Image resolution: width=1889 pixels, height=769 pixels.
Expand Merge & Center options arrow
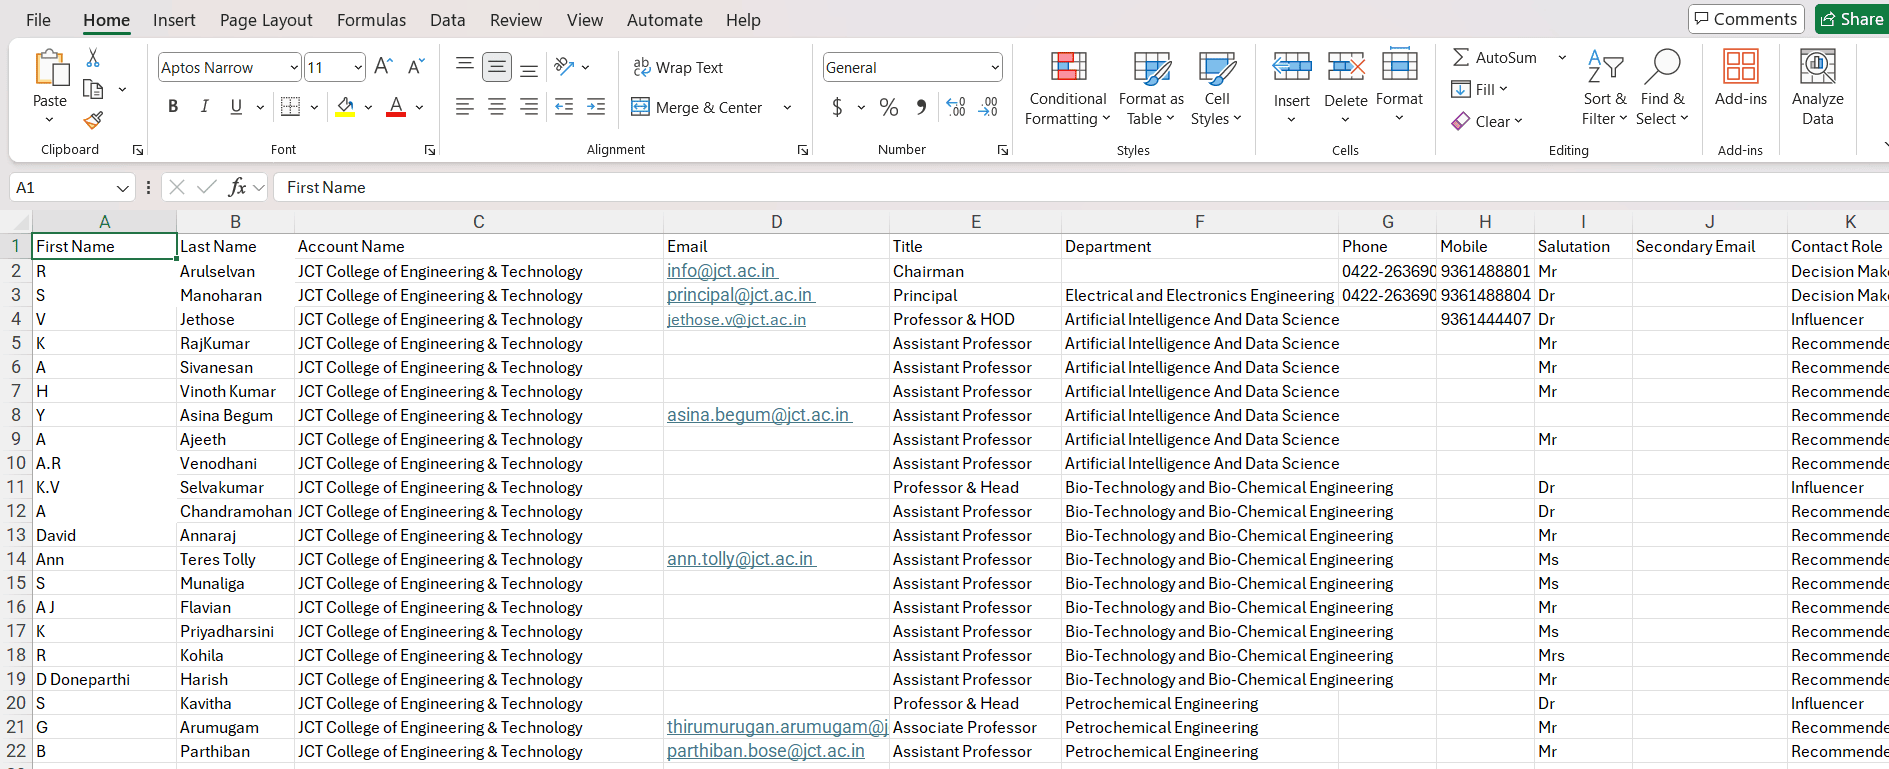pos(787,107)
